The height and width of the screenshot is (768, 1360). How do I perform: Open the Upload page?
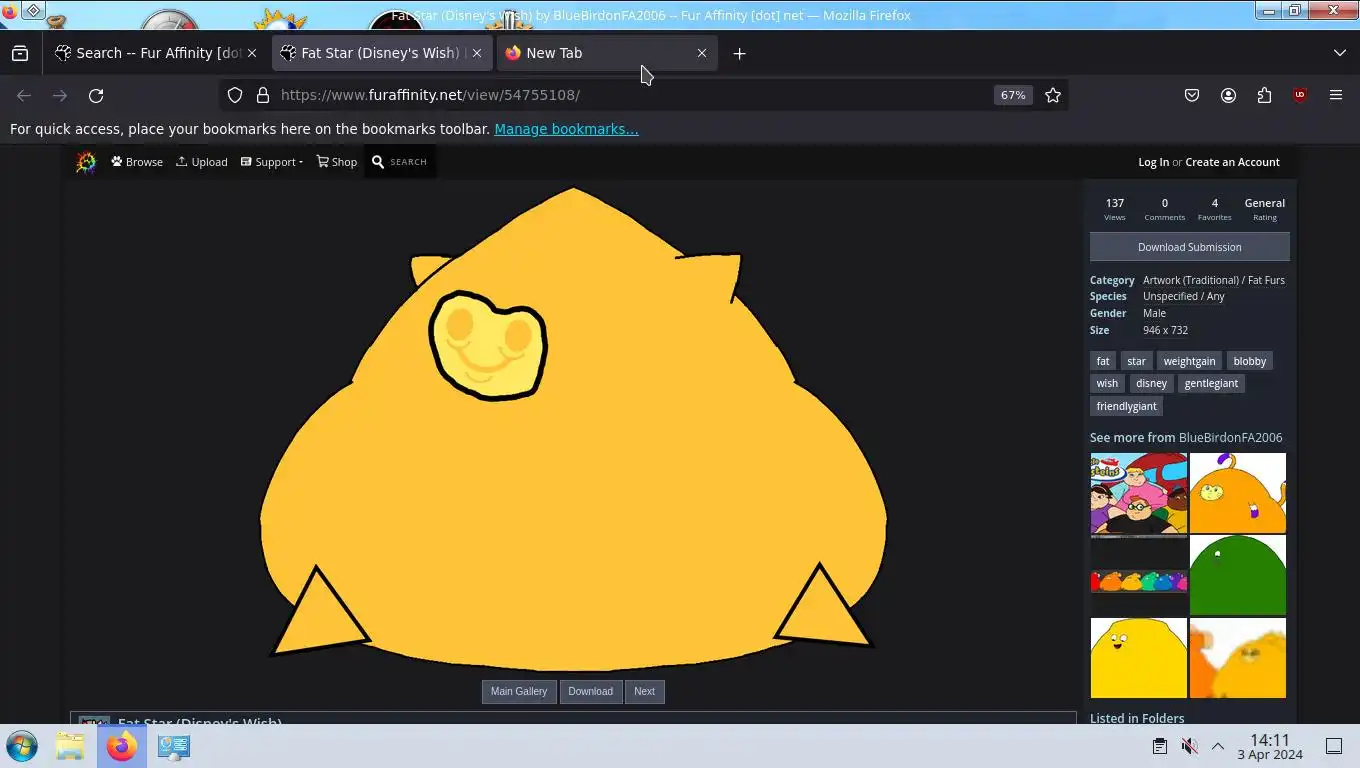tap(202, 162)
